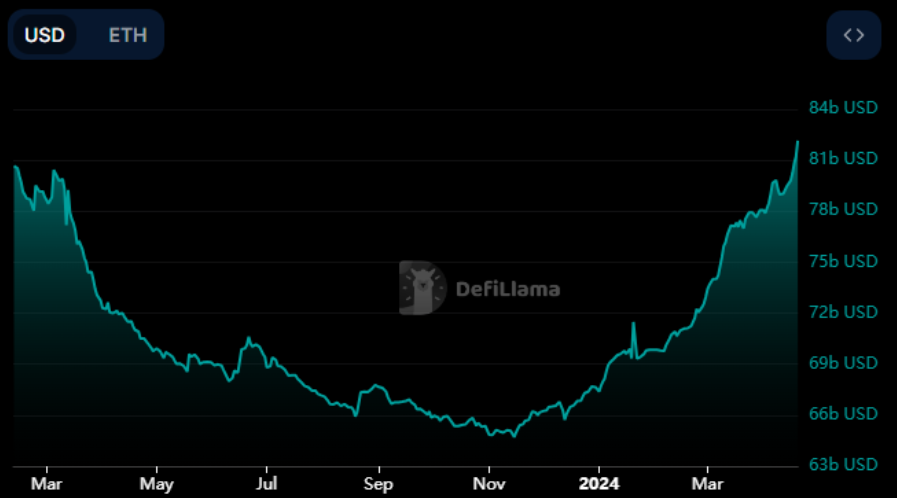Click the Jul label on time axis
Screen dimensions: 897x498
click(x=267, y=484)
